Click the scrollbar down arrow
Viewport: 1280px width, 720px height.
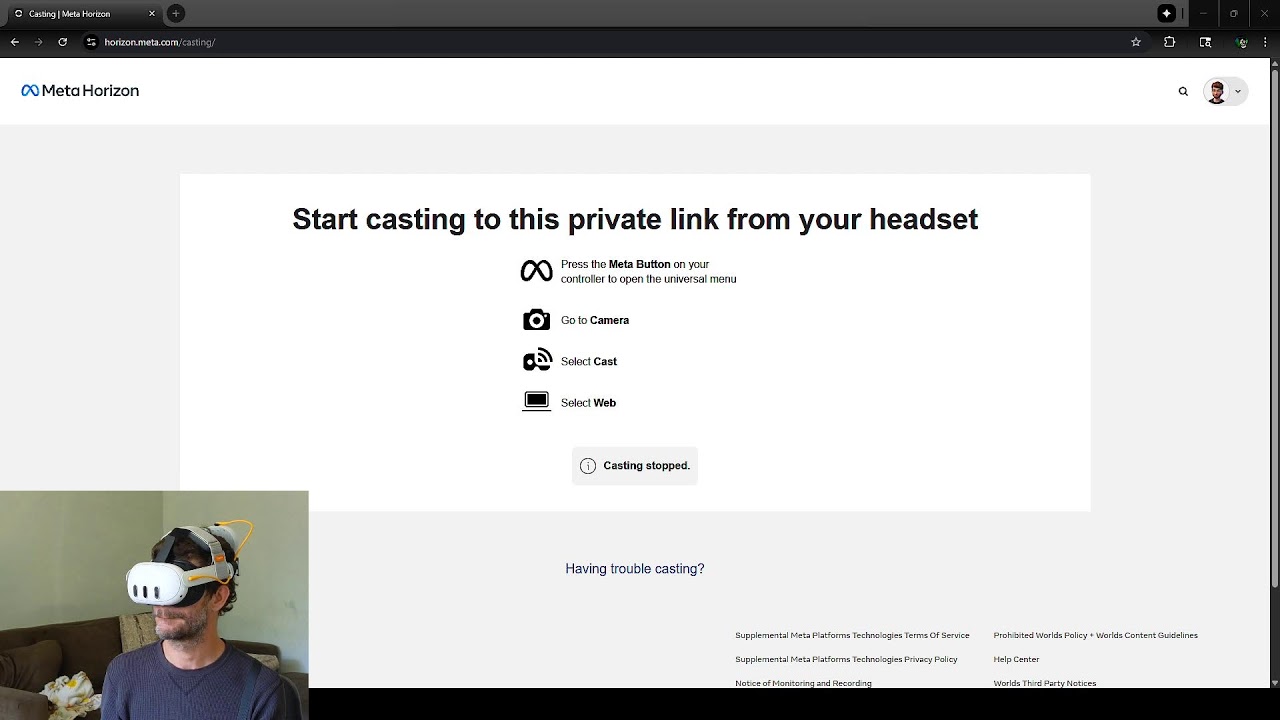[1274, 682]
